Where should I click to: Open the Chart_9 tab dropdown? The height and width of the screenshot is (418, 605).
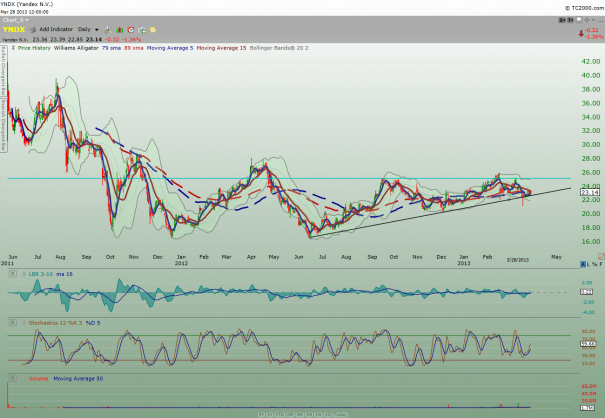[x=15, y=20]
